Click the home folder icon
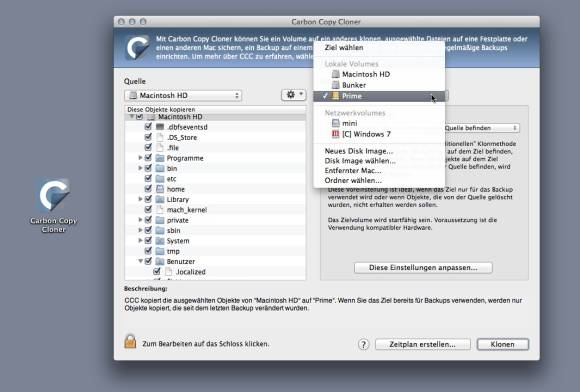Screen dimensions: 580x392 160,189
